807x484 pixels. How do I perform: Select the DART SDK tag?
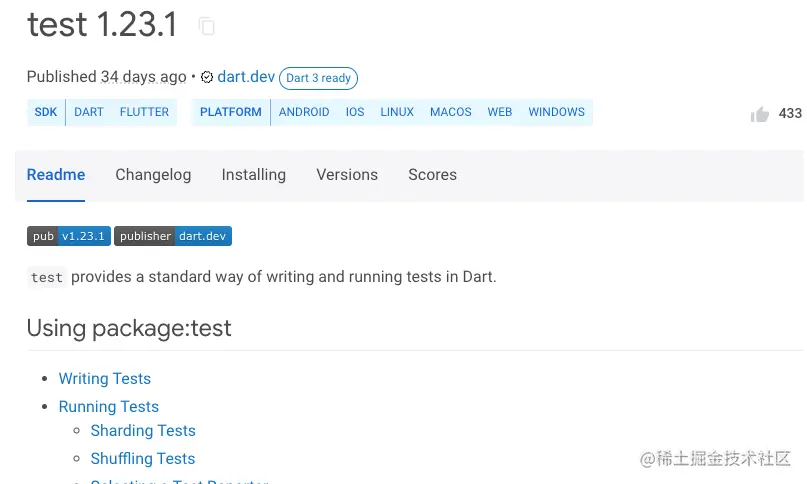[x=89, y=112]
